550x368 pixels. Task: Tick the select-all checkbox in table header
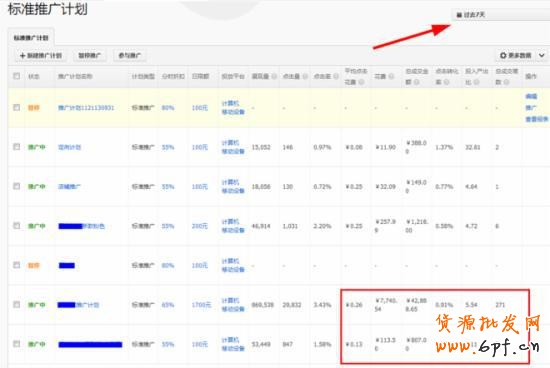(16, 76)
